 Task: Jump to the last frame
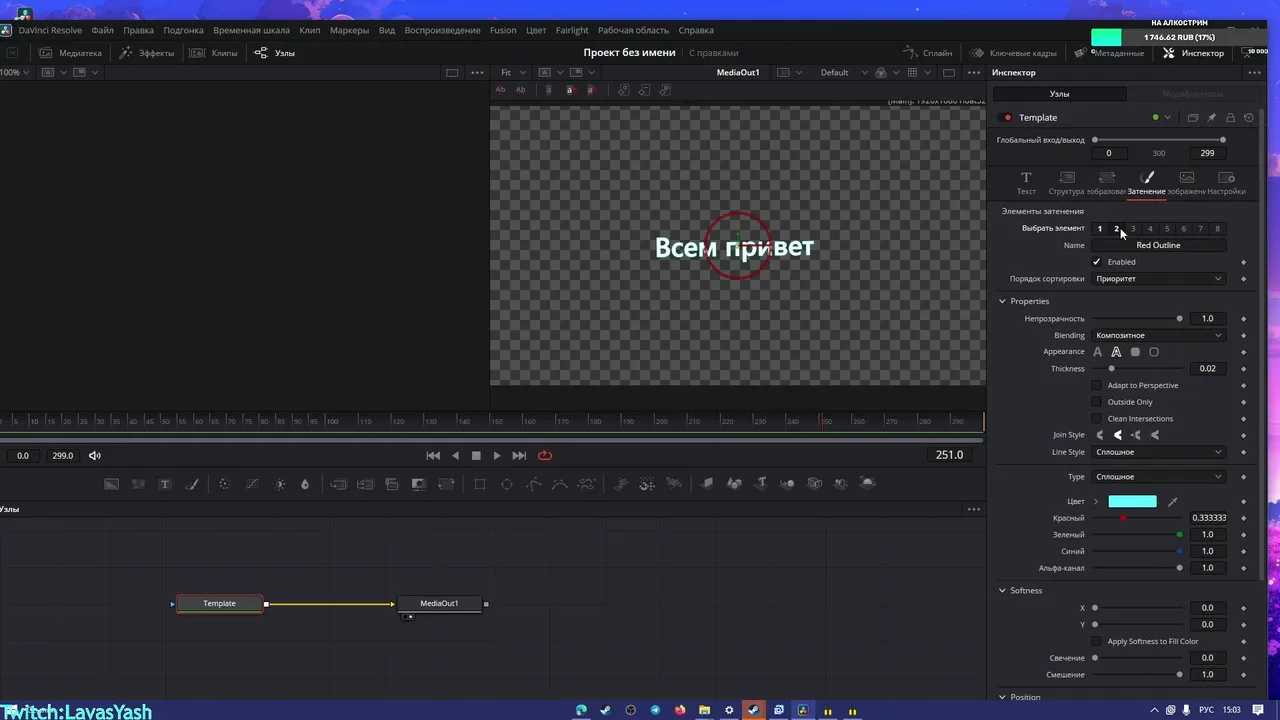click(519, 455)
